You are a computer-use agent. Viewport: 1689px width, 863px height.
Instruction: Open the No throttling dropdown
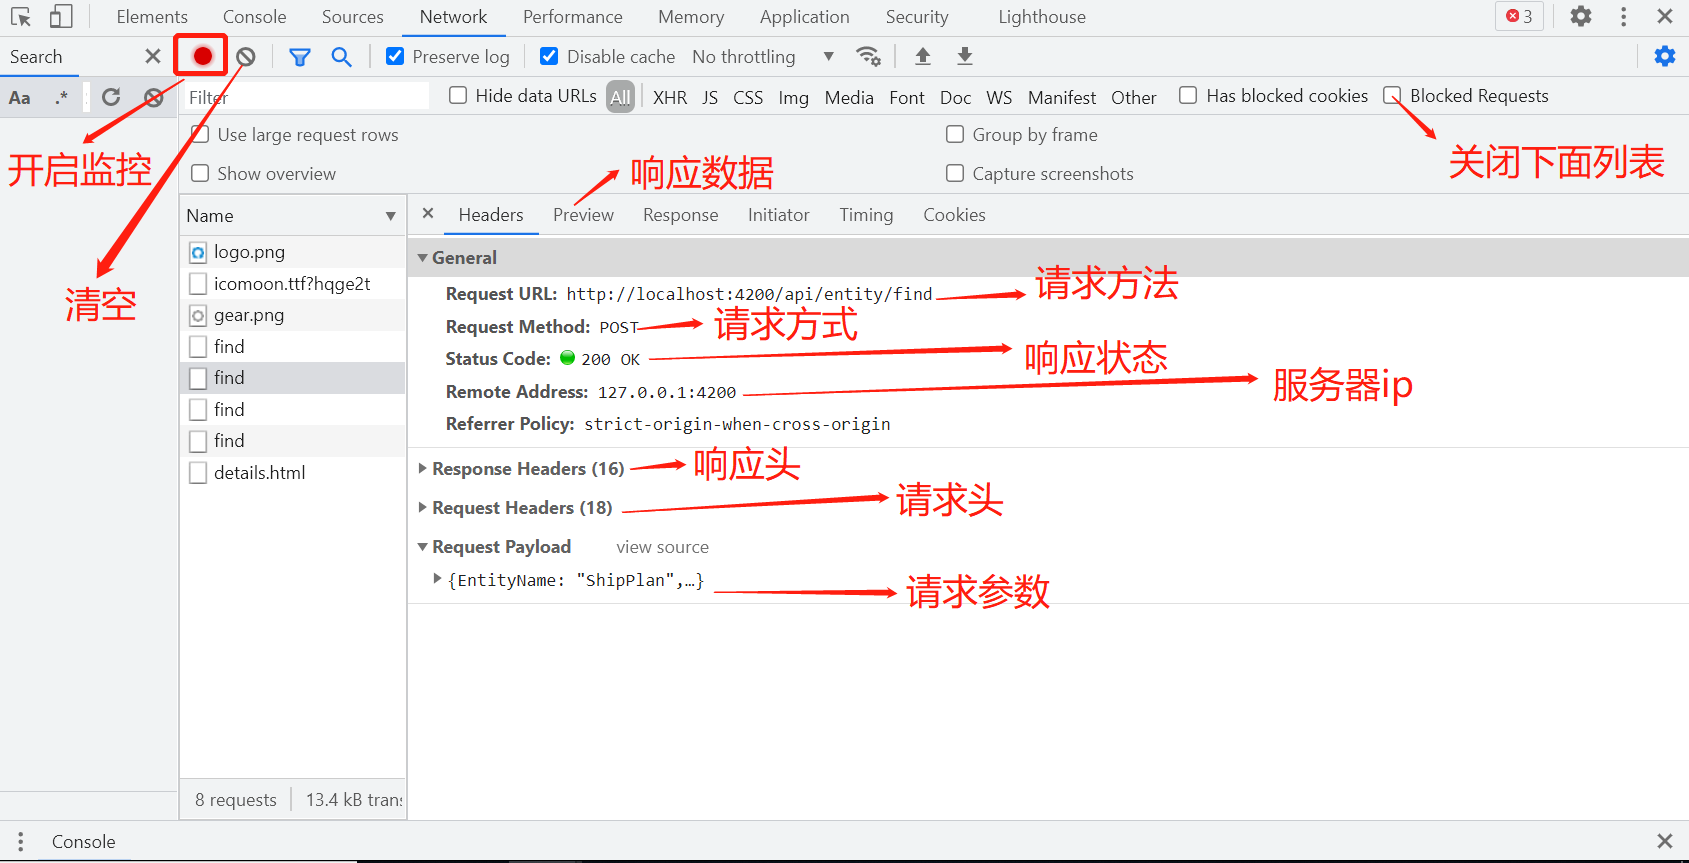tap(764, 57)
